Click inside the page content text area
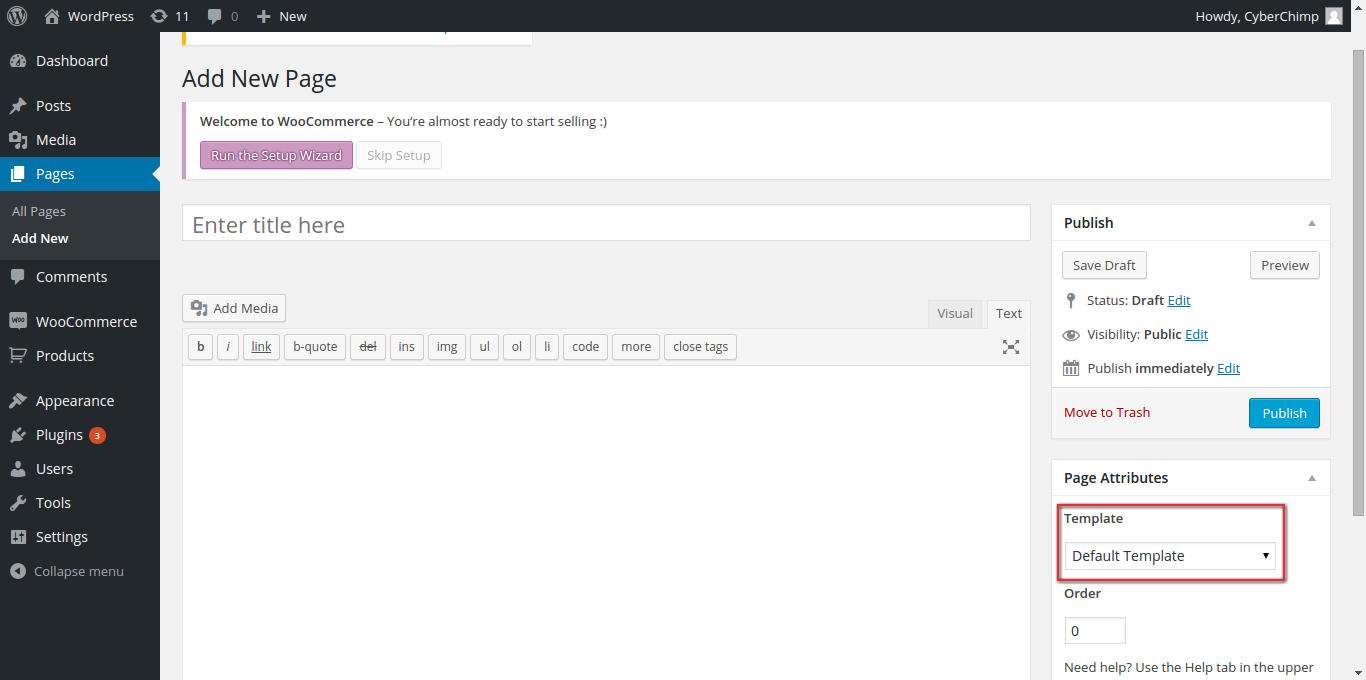Viewport: 1366px width, 680px height. [x=606, y=522]
